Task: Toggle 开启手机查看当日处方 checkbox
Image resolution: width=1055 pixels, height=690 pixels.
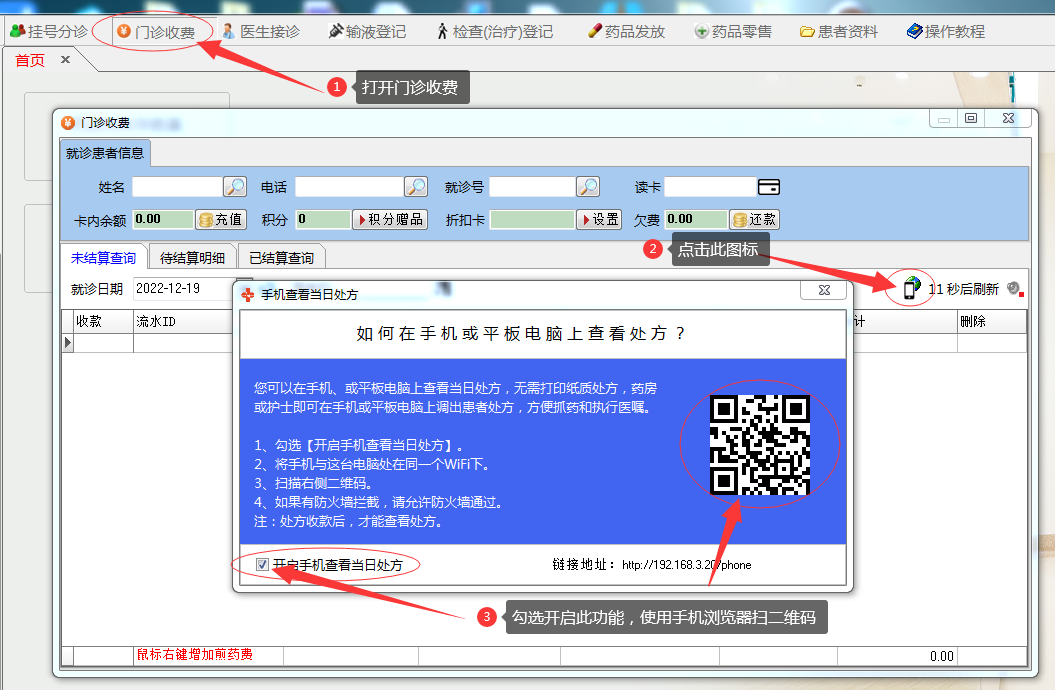Action: pyautogui.click(x=262, y=565)
